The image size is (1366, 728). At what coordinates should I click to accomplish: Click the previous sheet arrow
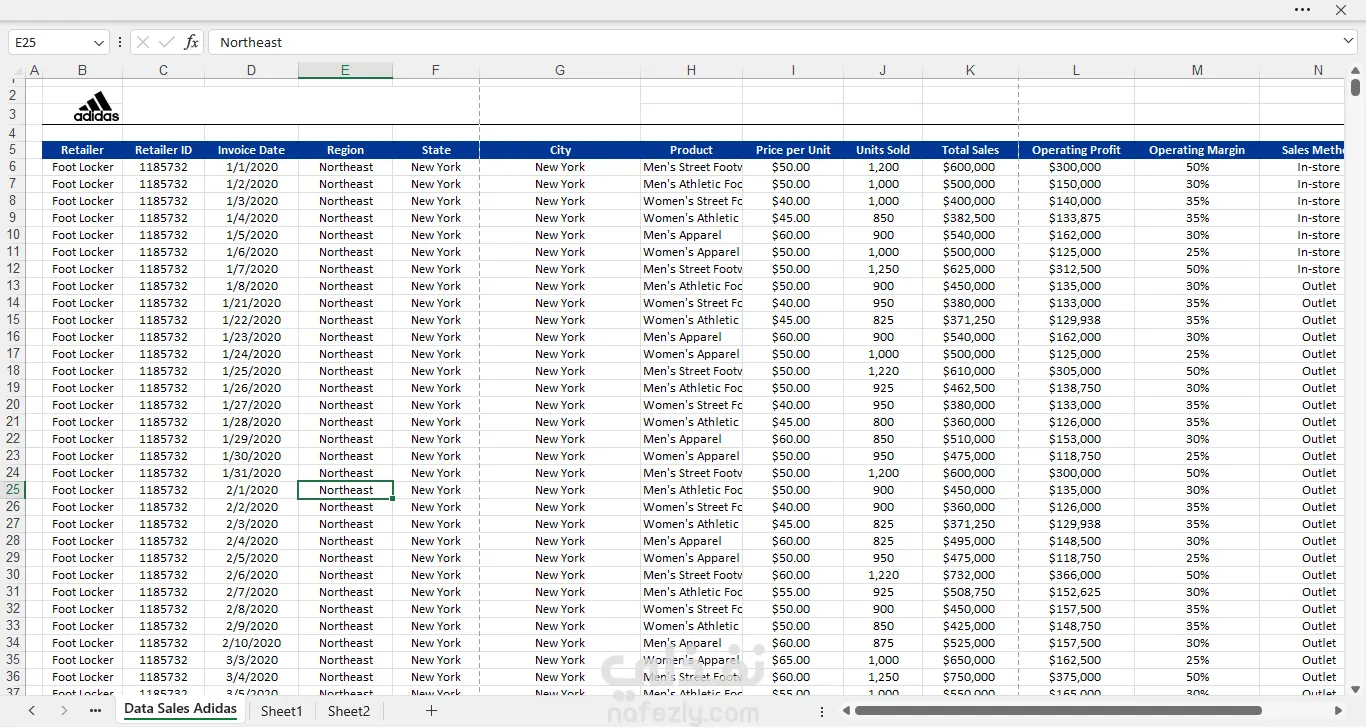click(x=32, y=711)
